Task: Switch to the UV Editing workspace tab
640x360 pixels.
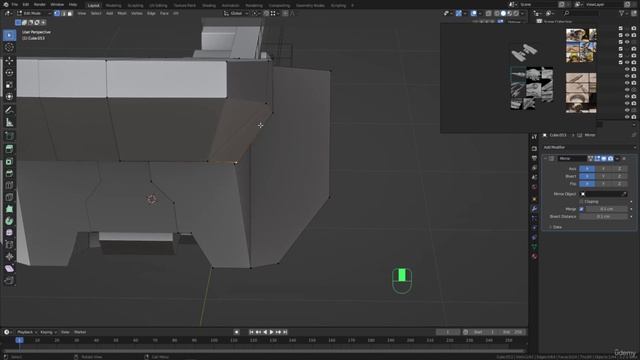Action: [x=158, y=5]
